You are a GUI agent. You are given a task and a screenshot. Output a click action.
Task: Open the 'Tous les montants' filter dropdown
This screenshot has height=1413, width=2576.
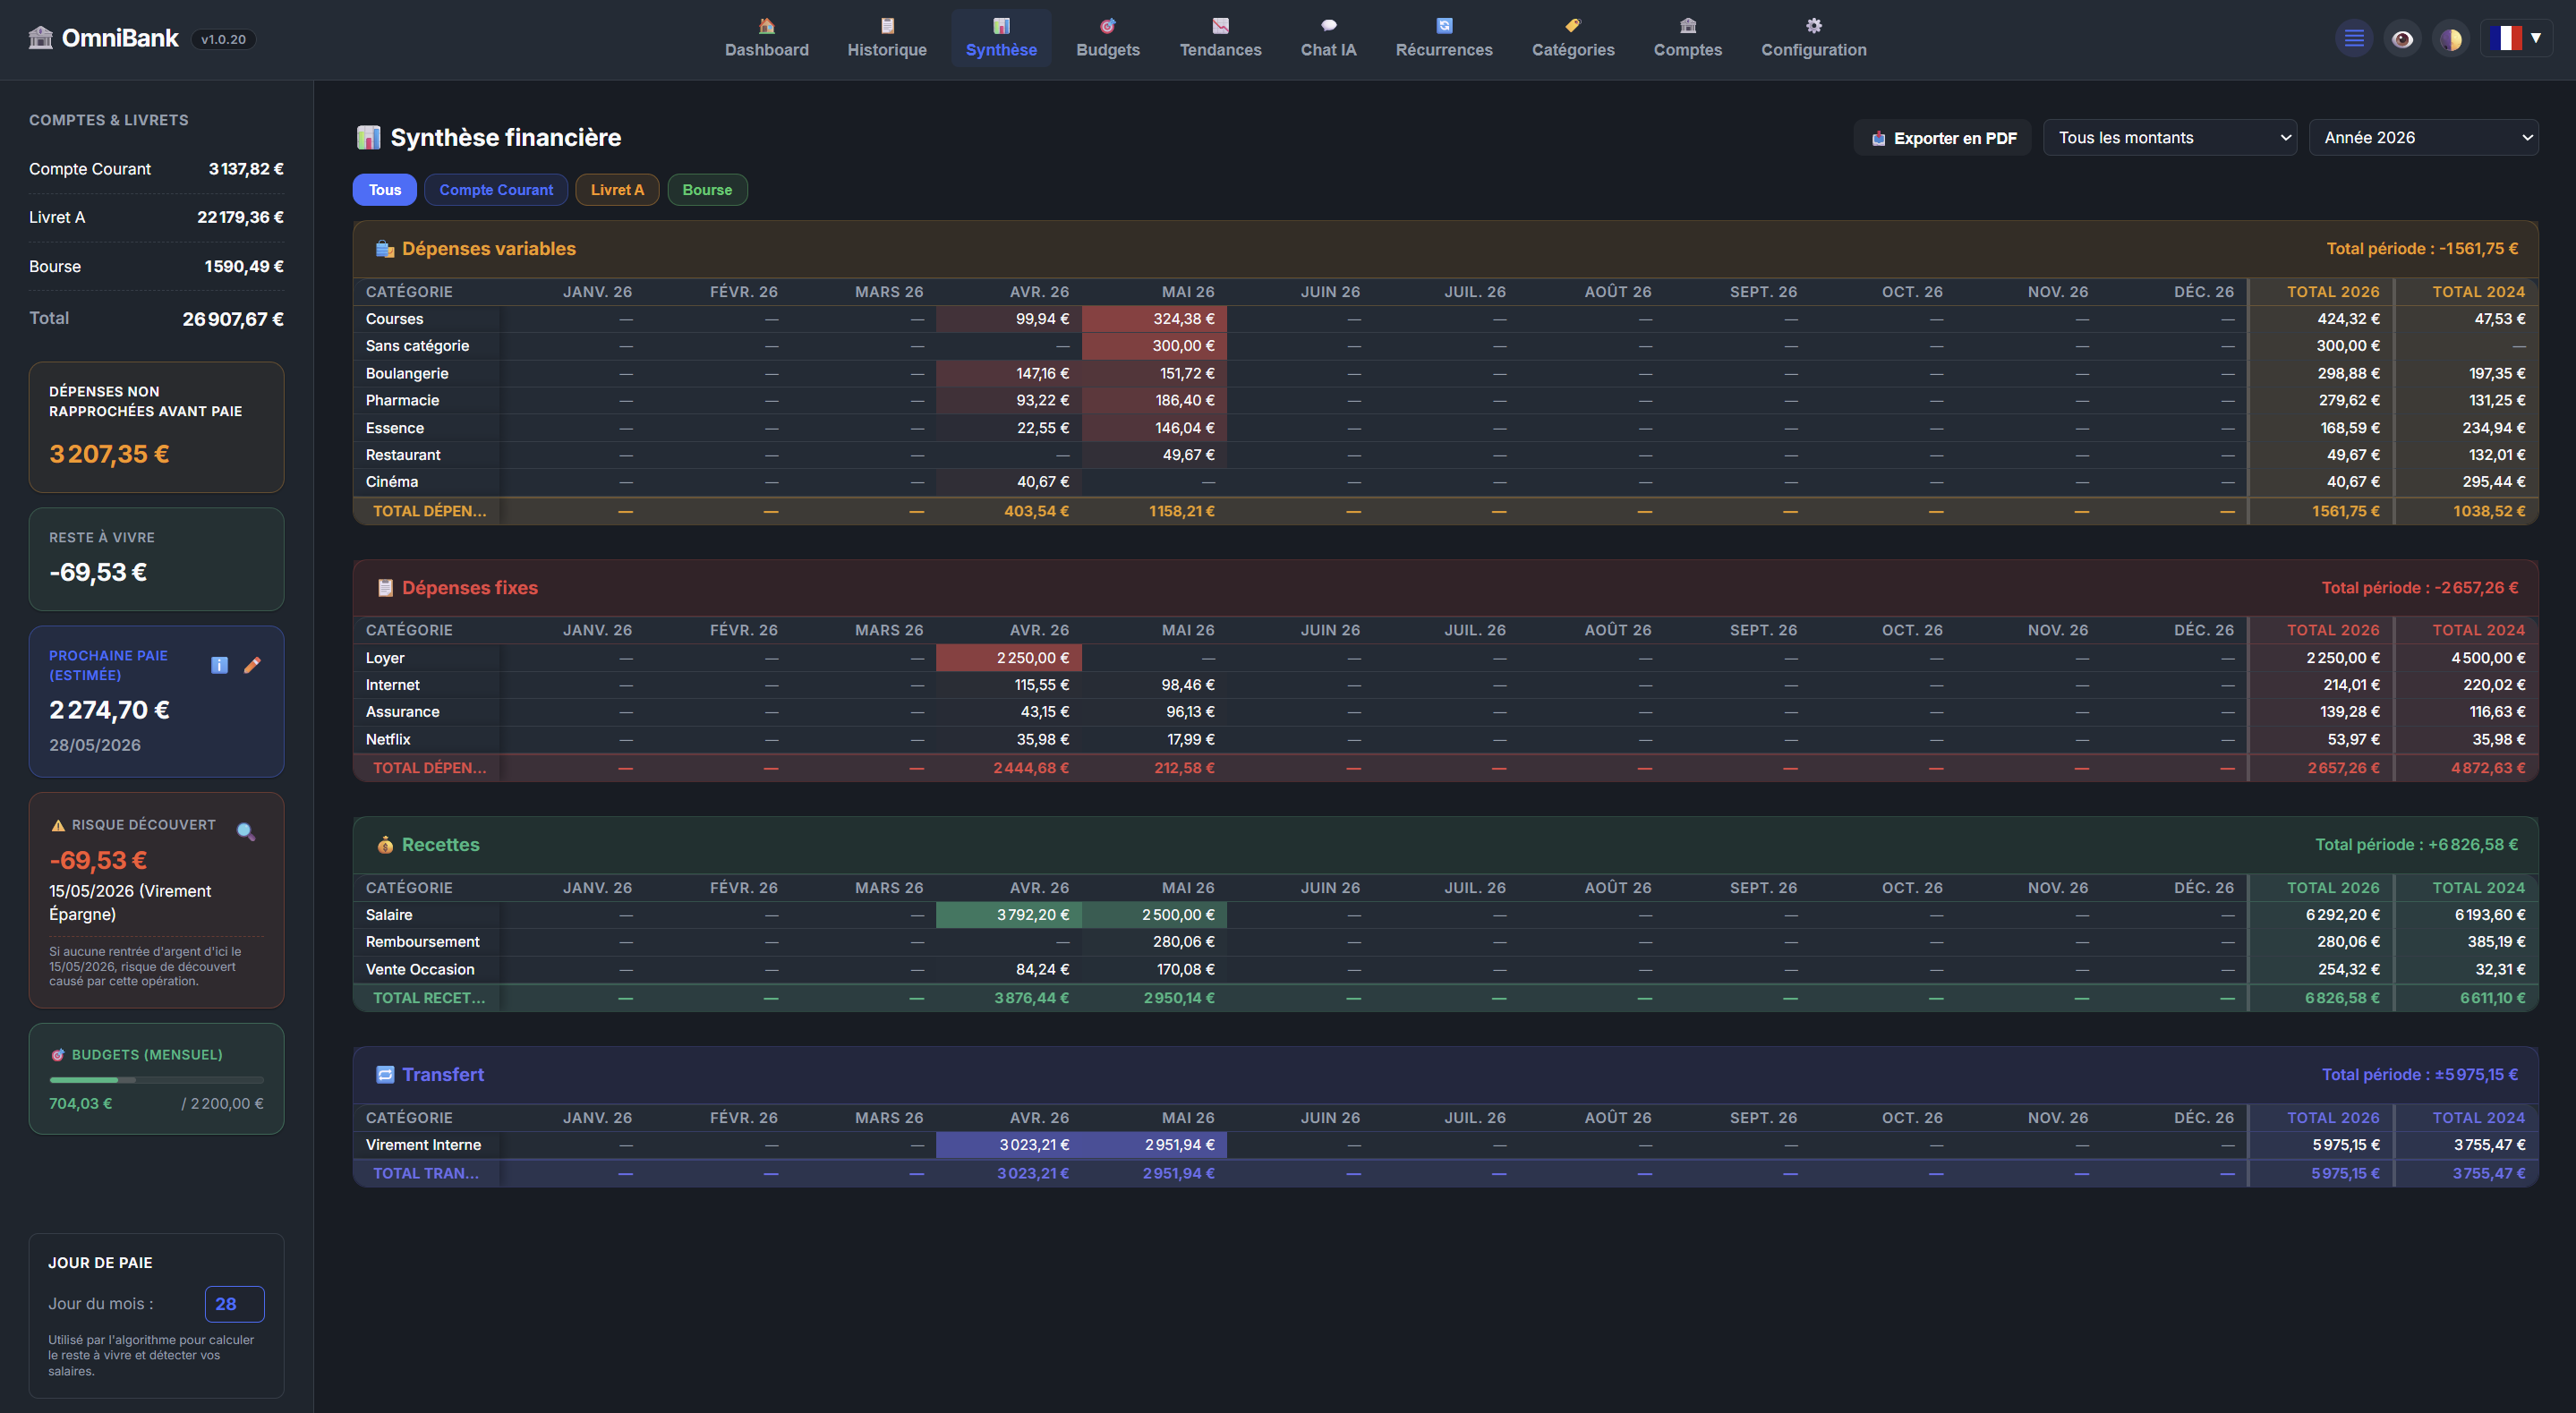[x=2170, y=138]
